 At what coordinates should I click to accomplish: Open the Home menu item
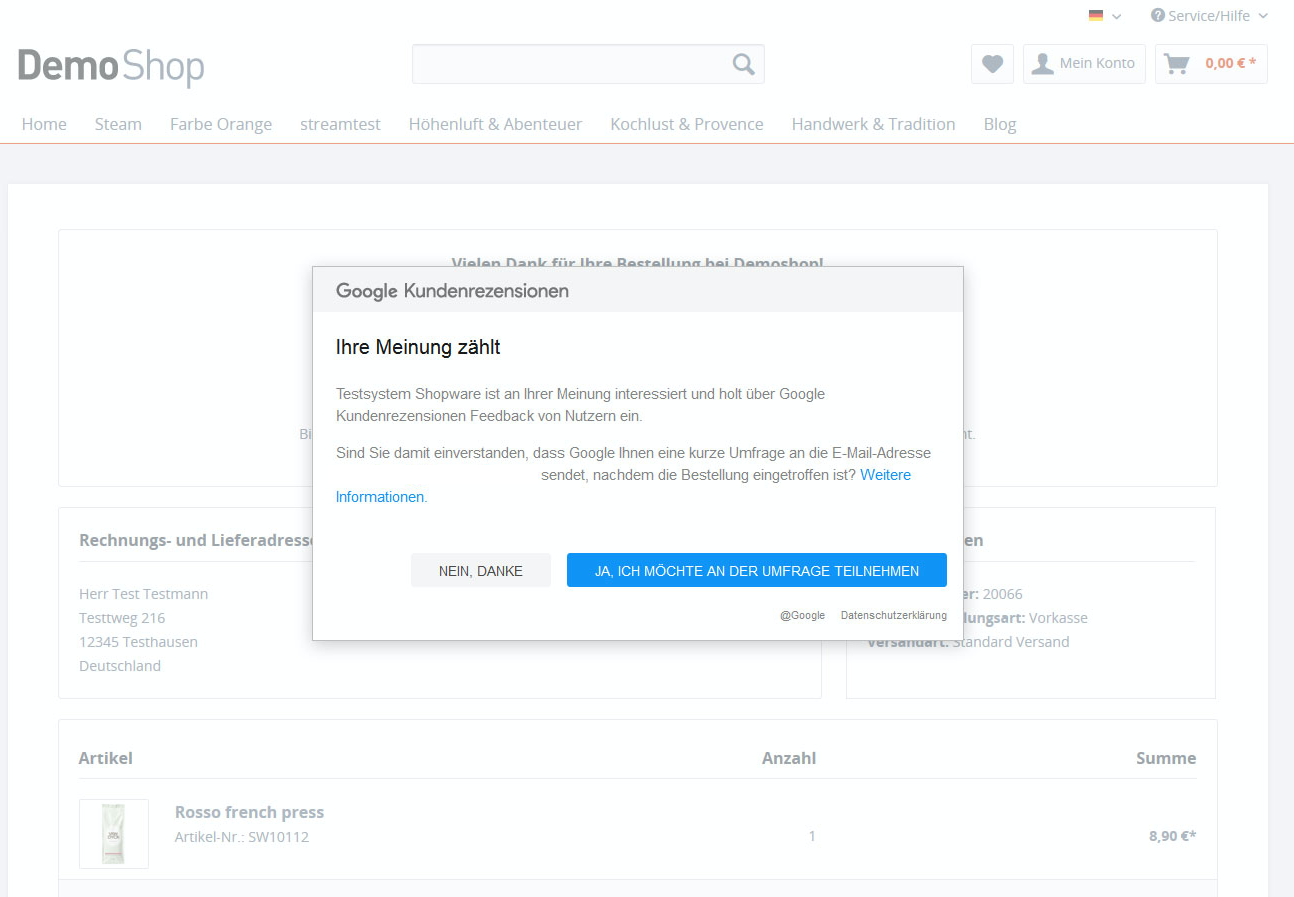click(44, 124)
